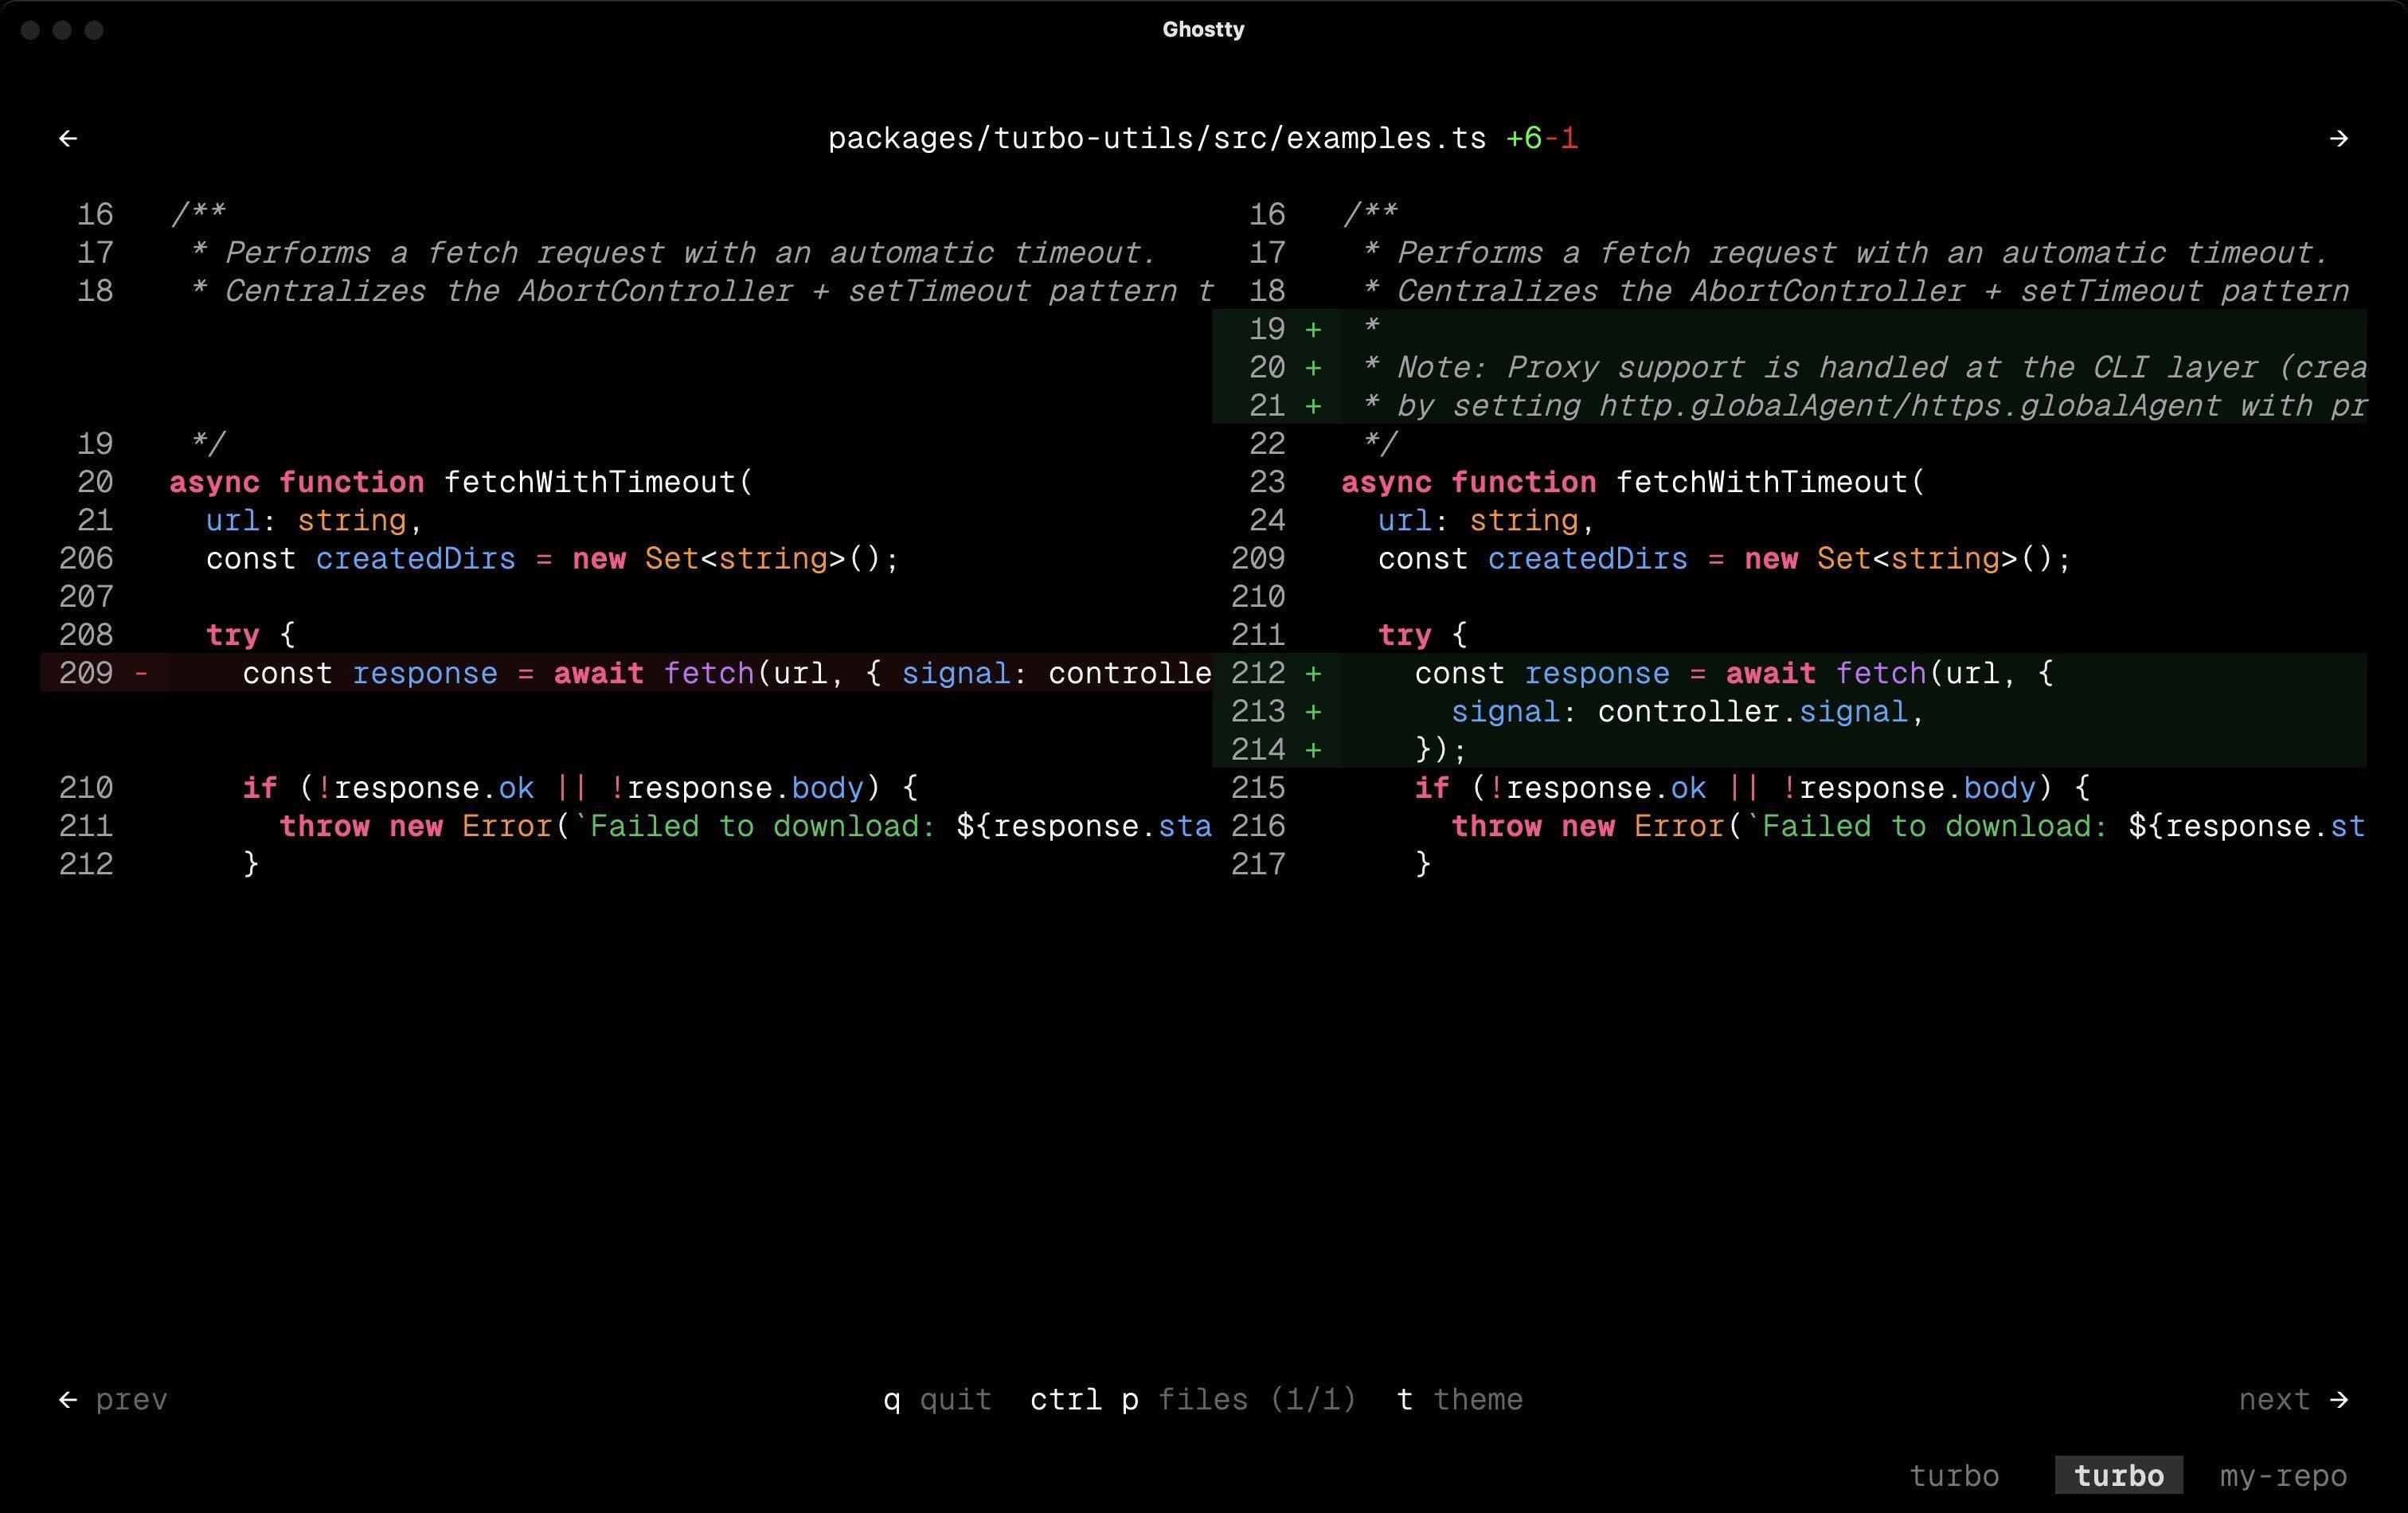Switch to the my-repo tab
The width and height of the screenshot is (2408, 1513).
tap(2283, 1475)
